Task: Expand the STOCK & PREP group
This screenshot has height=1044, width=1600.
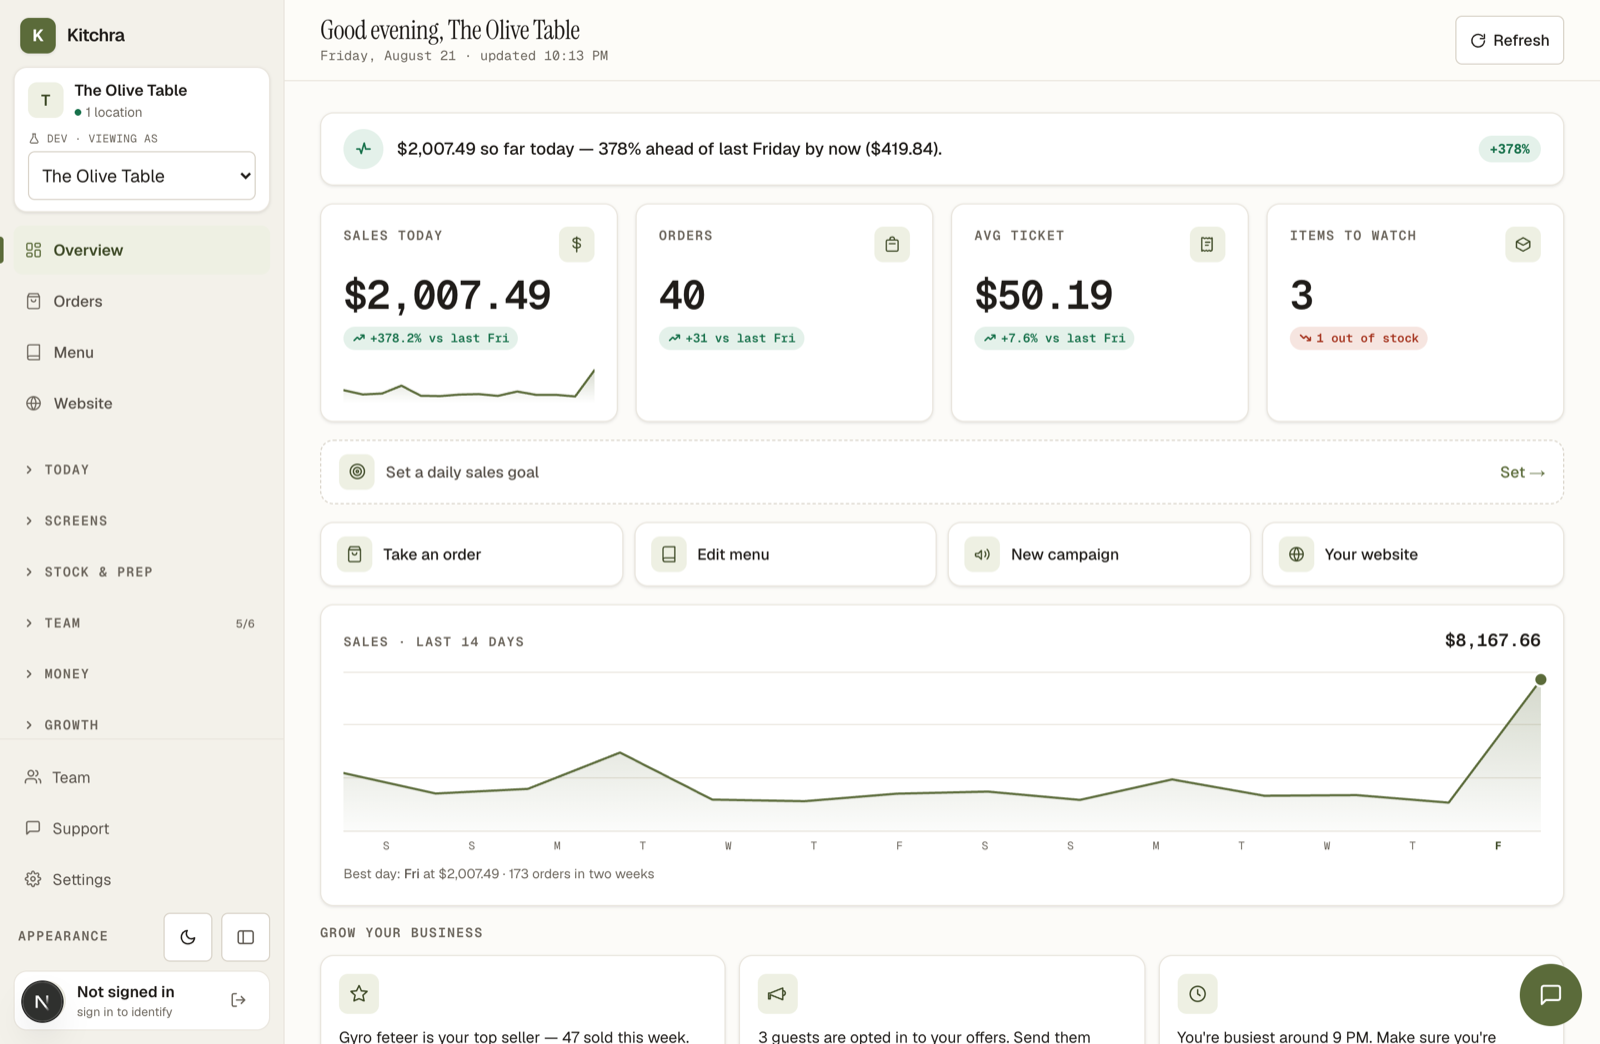Action: (142, 571)
